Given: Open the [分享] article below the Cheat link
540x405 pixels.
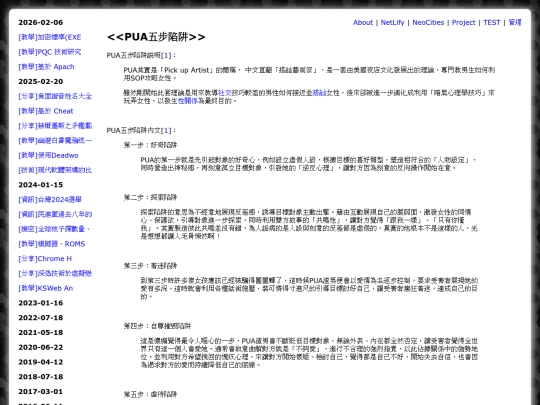Looking at the screenshot, I should point(55,126).
